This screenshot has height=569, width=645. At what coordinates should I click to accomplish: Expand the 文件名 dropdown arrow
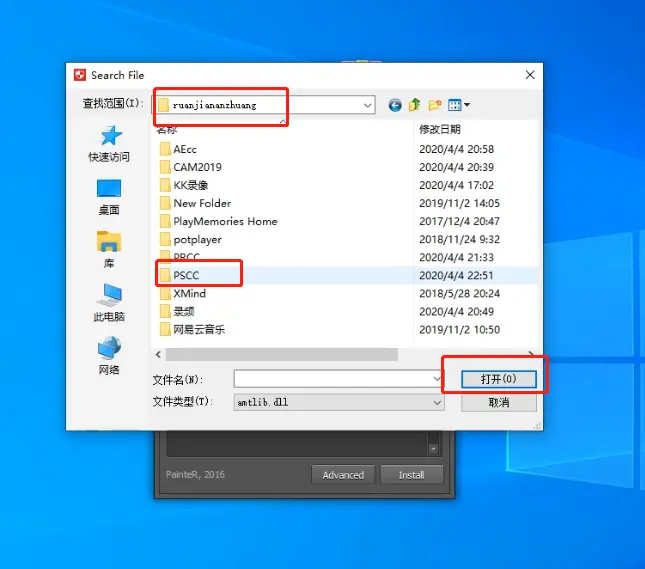pyautogui.click(x=437, y=379)
